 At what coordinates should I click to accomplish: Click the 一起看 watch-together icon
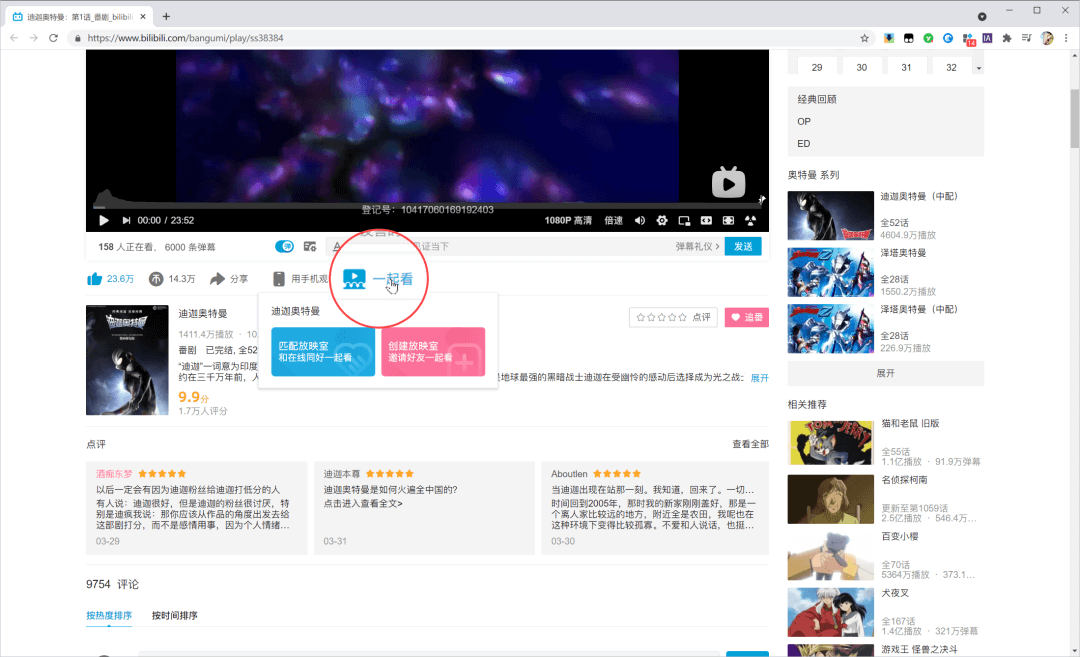pos(354,279)
